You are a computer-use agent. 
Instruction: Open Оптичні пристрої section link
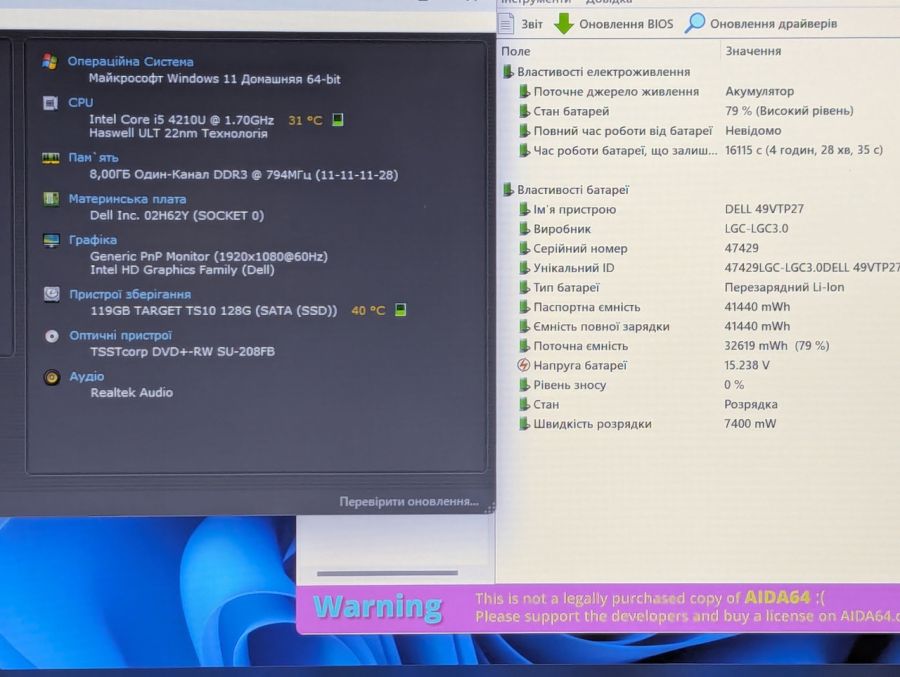pos(121,335)
